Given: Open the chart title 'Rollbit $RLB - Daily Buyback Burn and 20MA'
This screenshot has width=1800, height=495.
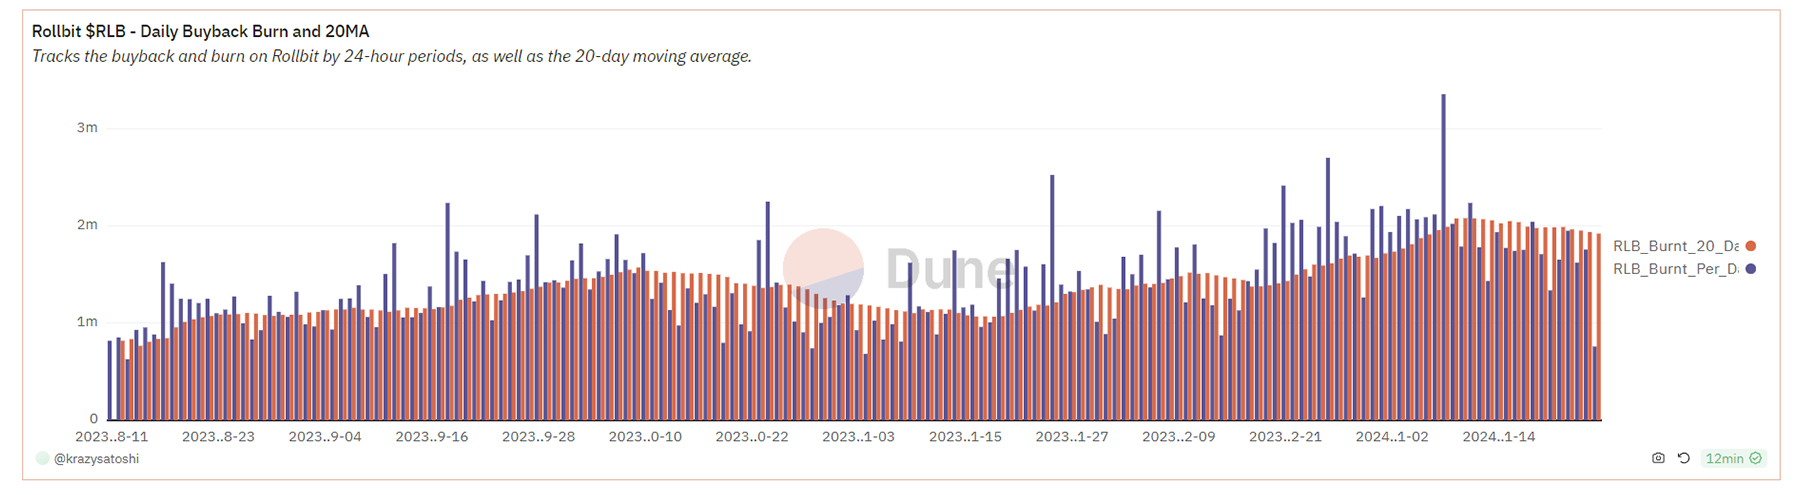Looking at the screenshot, I should pyautogui.click(x=200, y=31).
